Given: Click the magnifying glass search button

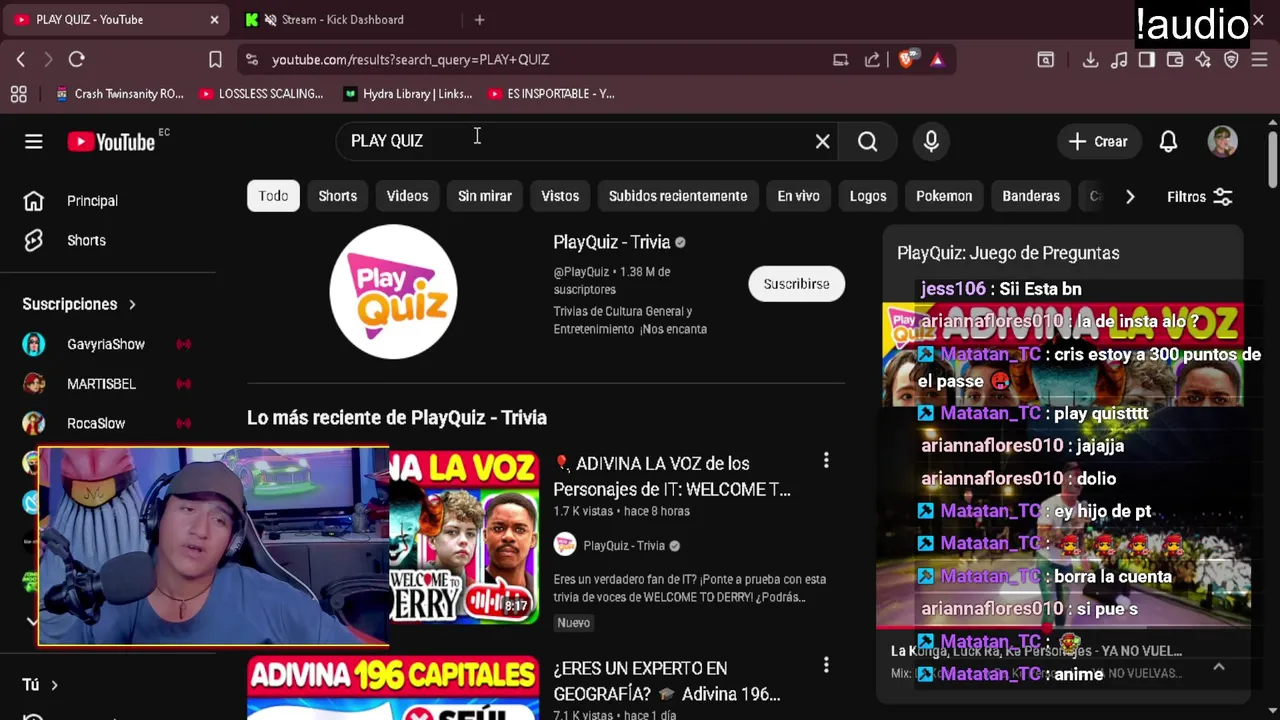Looking at the screenshot, I should [x=867, y=142].
